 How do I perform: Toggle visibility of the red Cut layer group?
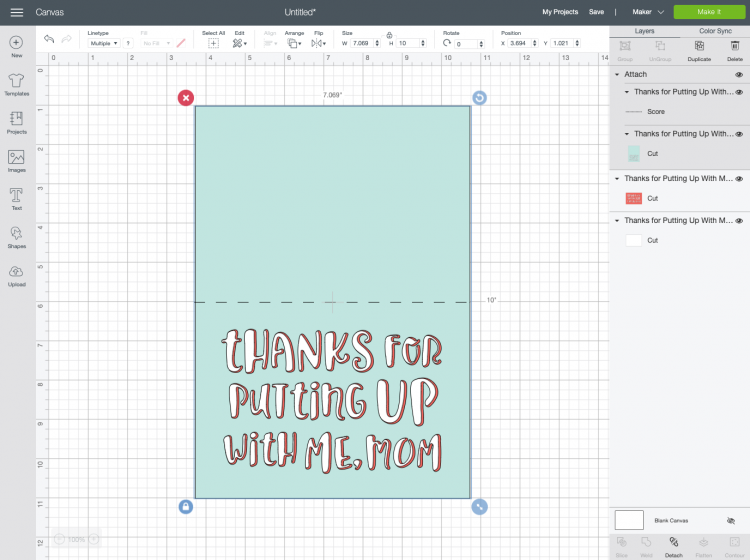(x=739, y=179)
